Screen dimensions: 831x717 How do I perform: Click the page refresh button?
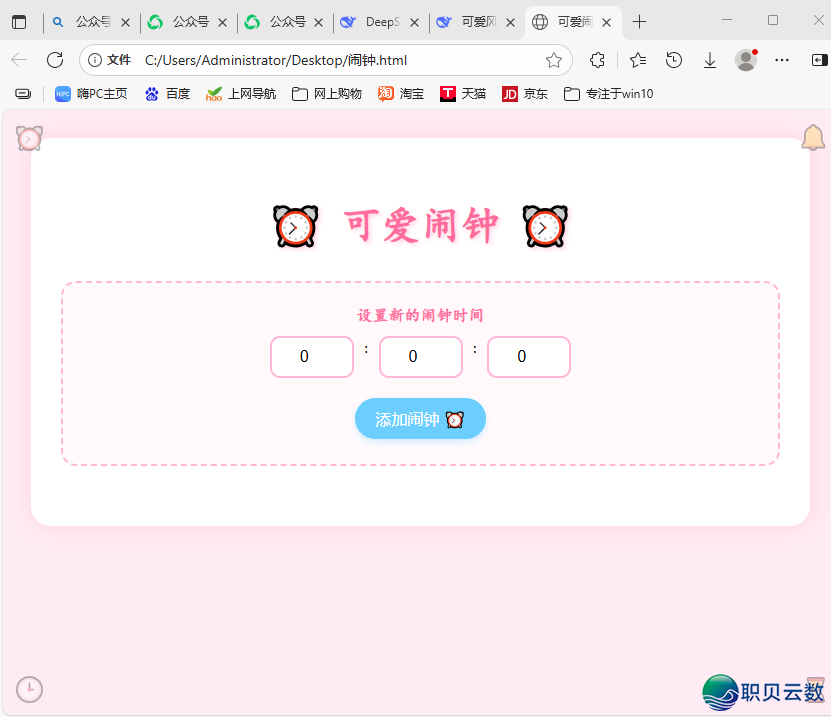pos(55,60)
